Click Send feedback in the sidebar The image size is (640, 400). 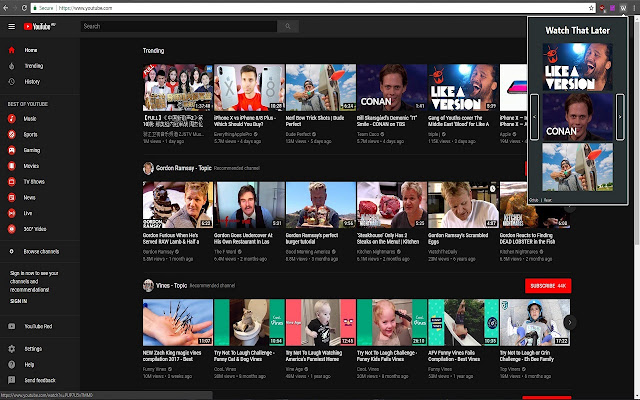pyautogui.click(x=40, y=380)
